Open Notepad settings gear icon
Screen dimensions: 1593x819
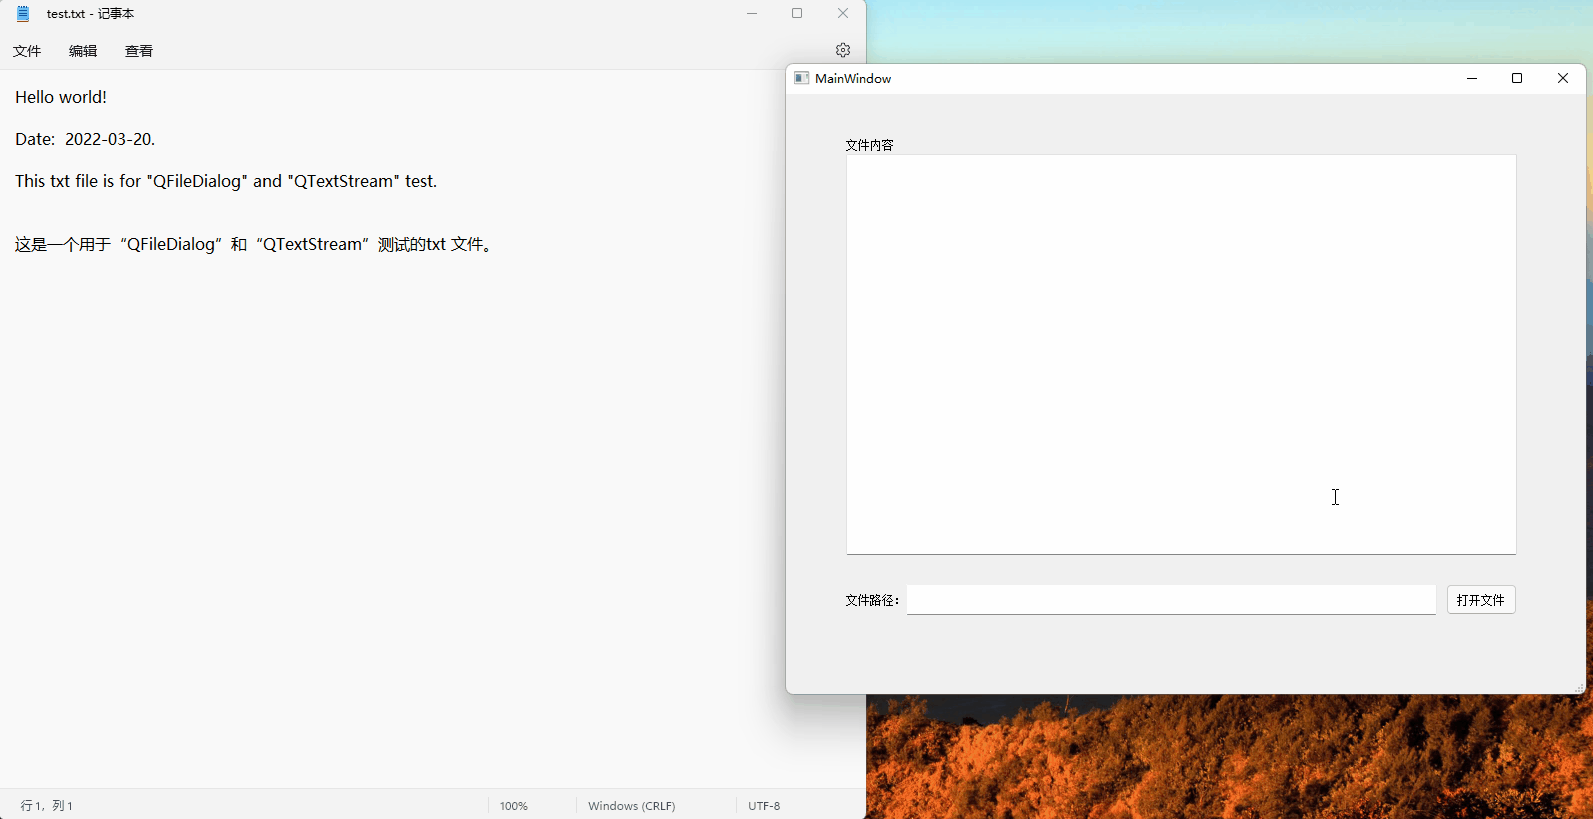(843, 50)
